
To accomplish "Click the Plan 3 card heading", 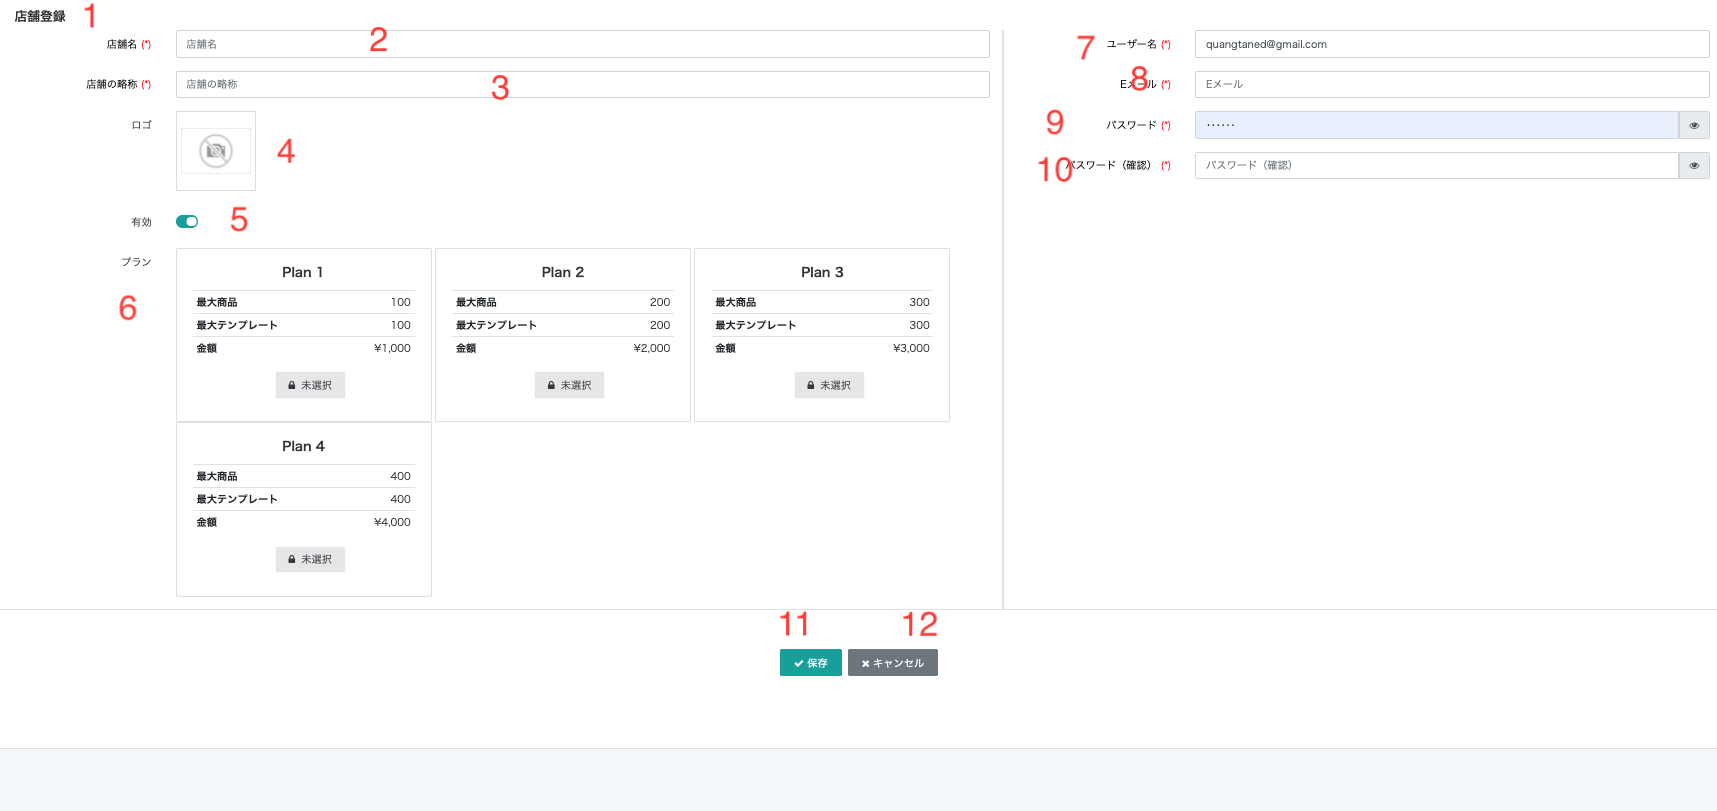I will tap(822, 272).
